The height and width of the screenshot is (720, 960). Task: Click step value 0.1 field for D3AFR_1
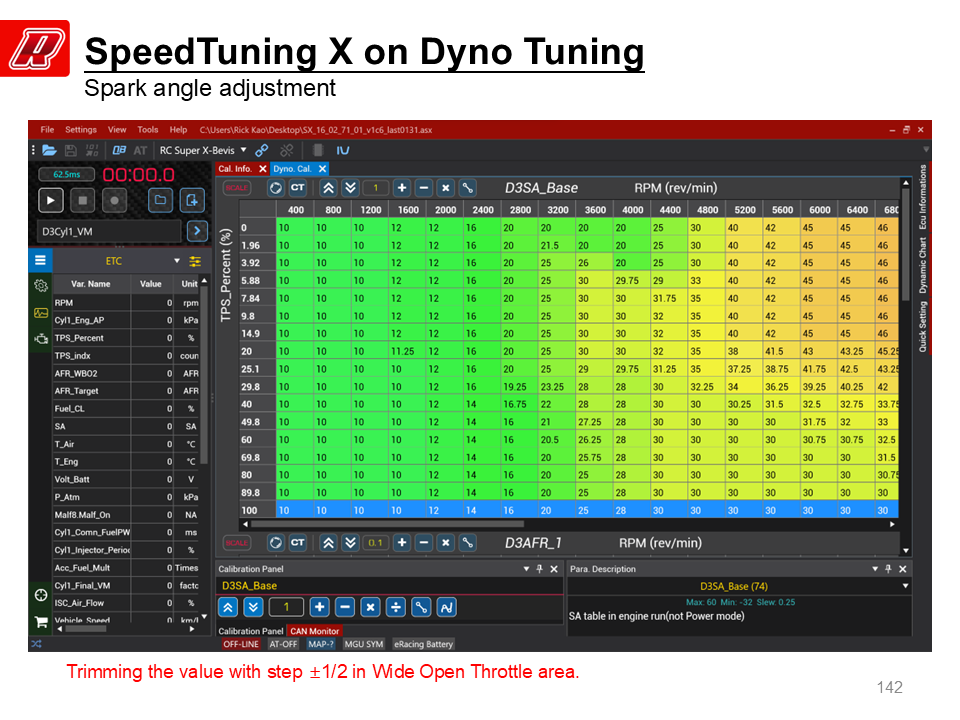click(x=375, y=542)
